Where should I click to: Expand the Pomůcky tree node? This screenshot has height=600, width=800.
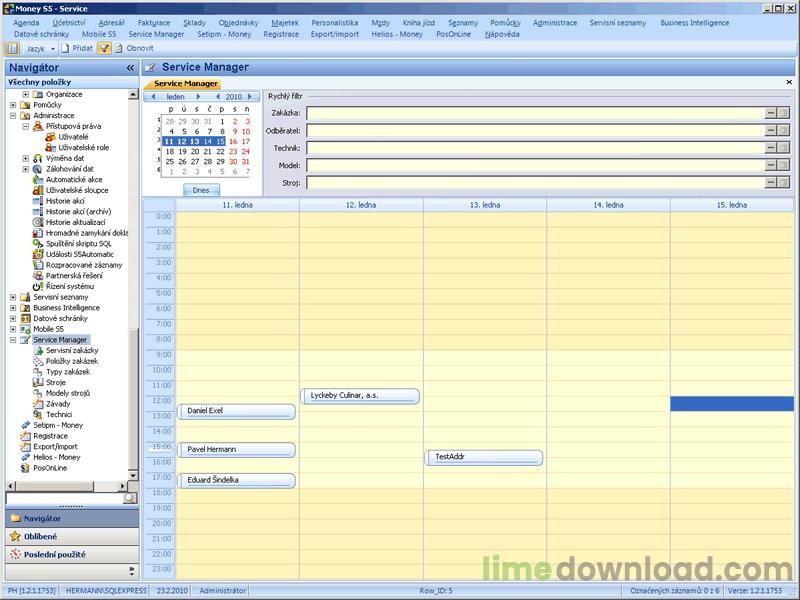point(13,105)
